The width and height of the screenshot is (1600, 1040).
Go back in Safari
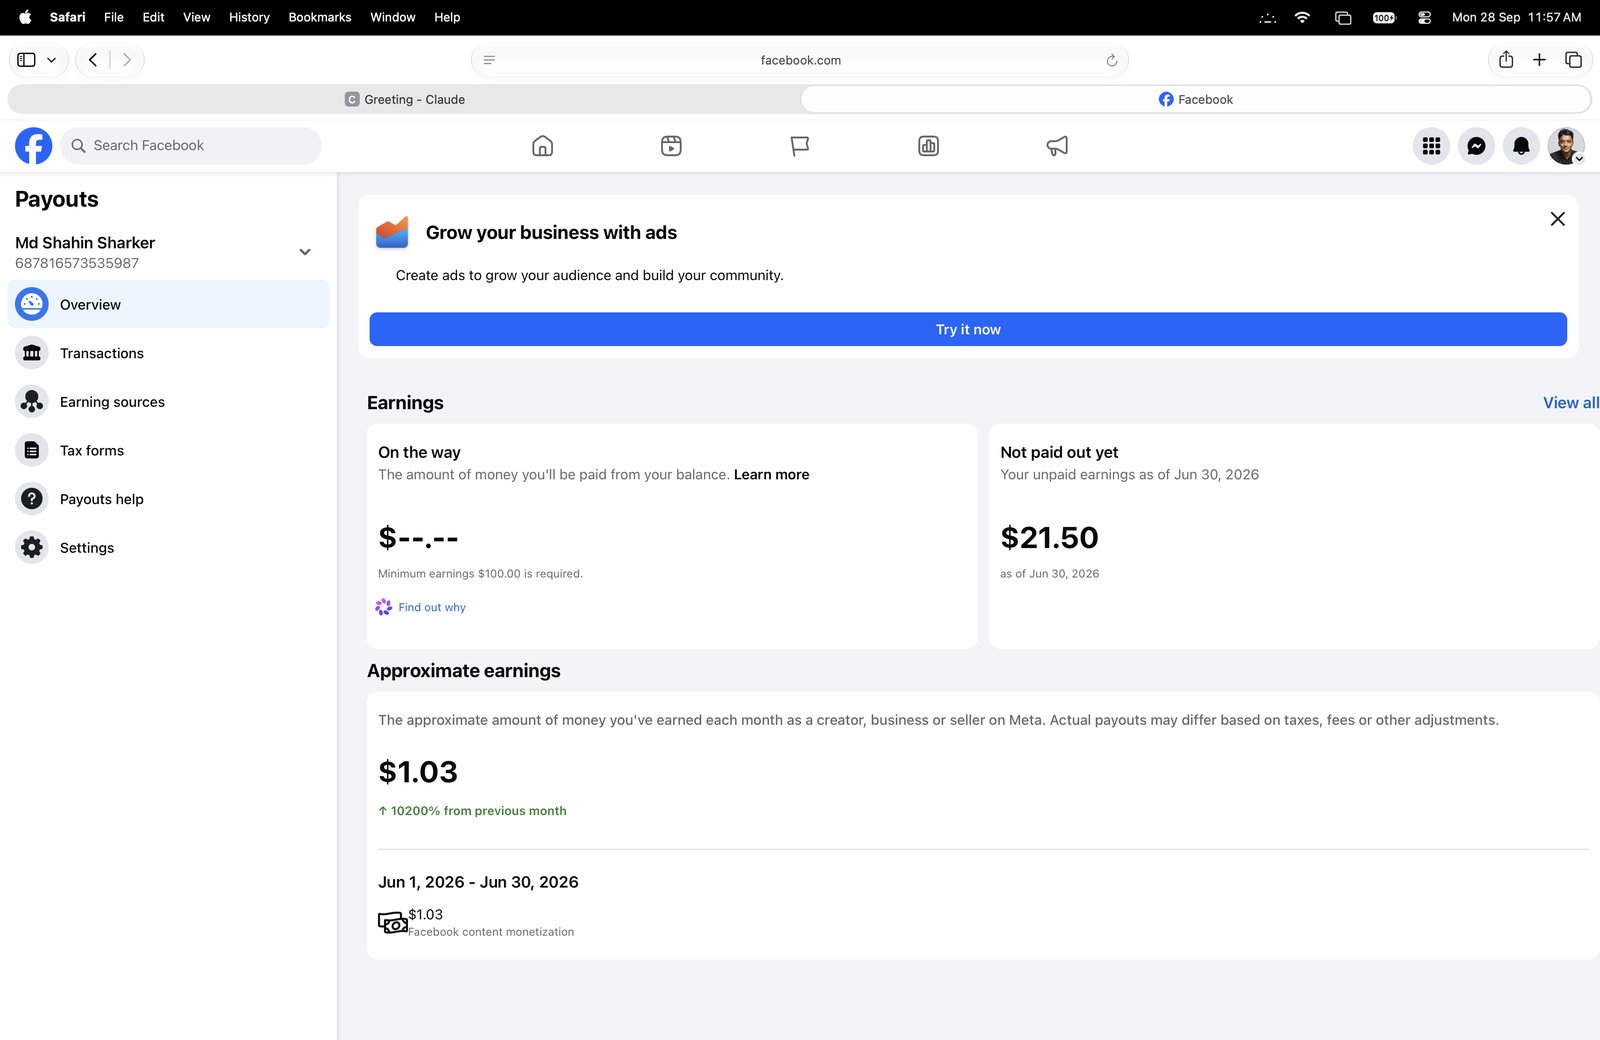93,60
